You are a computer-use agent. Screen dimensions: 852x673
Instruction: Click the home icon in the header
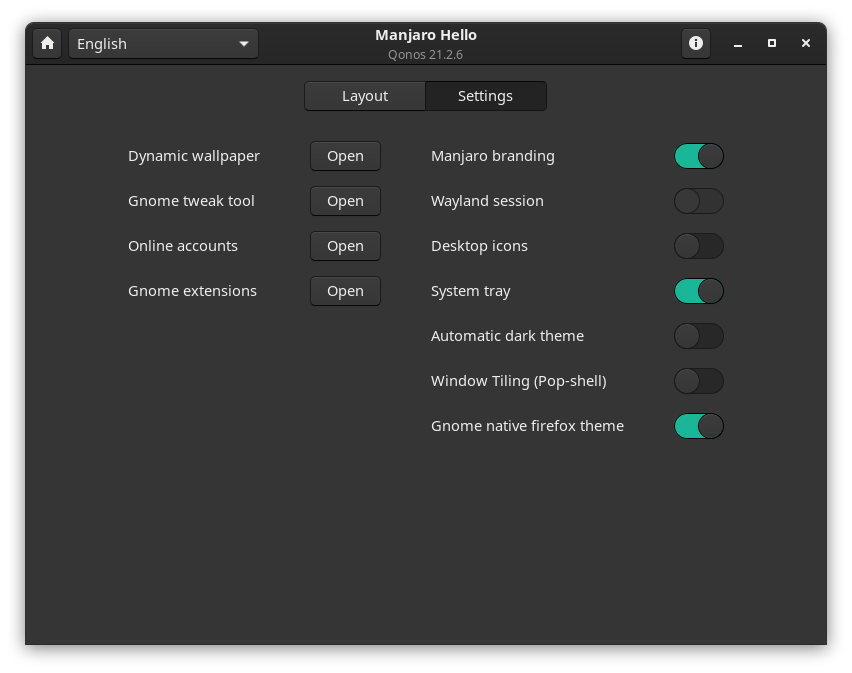(46, 43)
